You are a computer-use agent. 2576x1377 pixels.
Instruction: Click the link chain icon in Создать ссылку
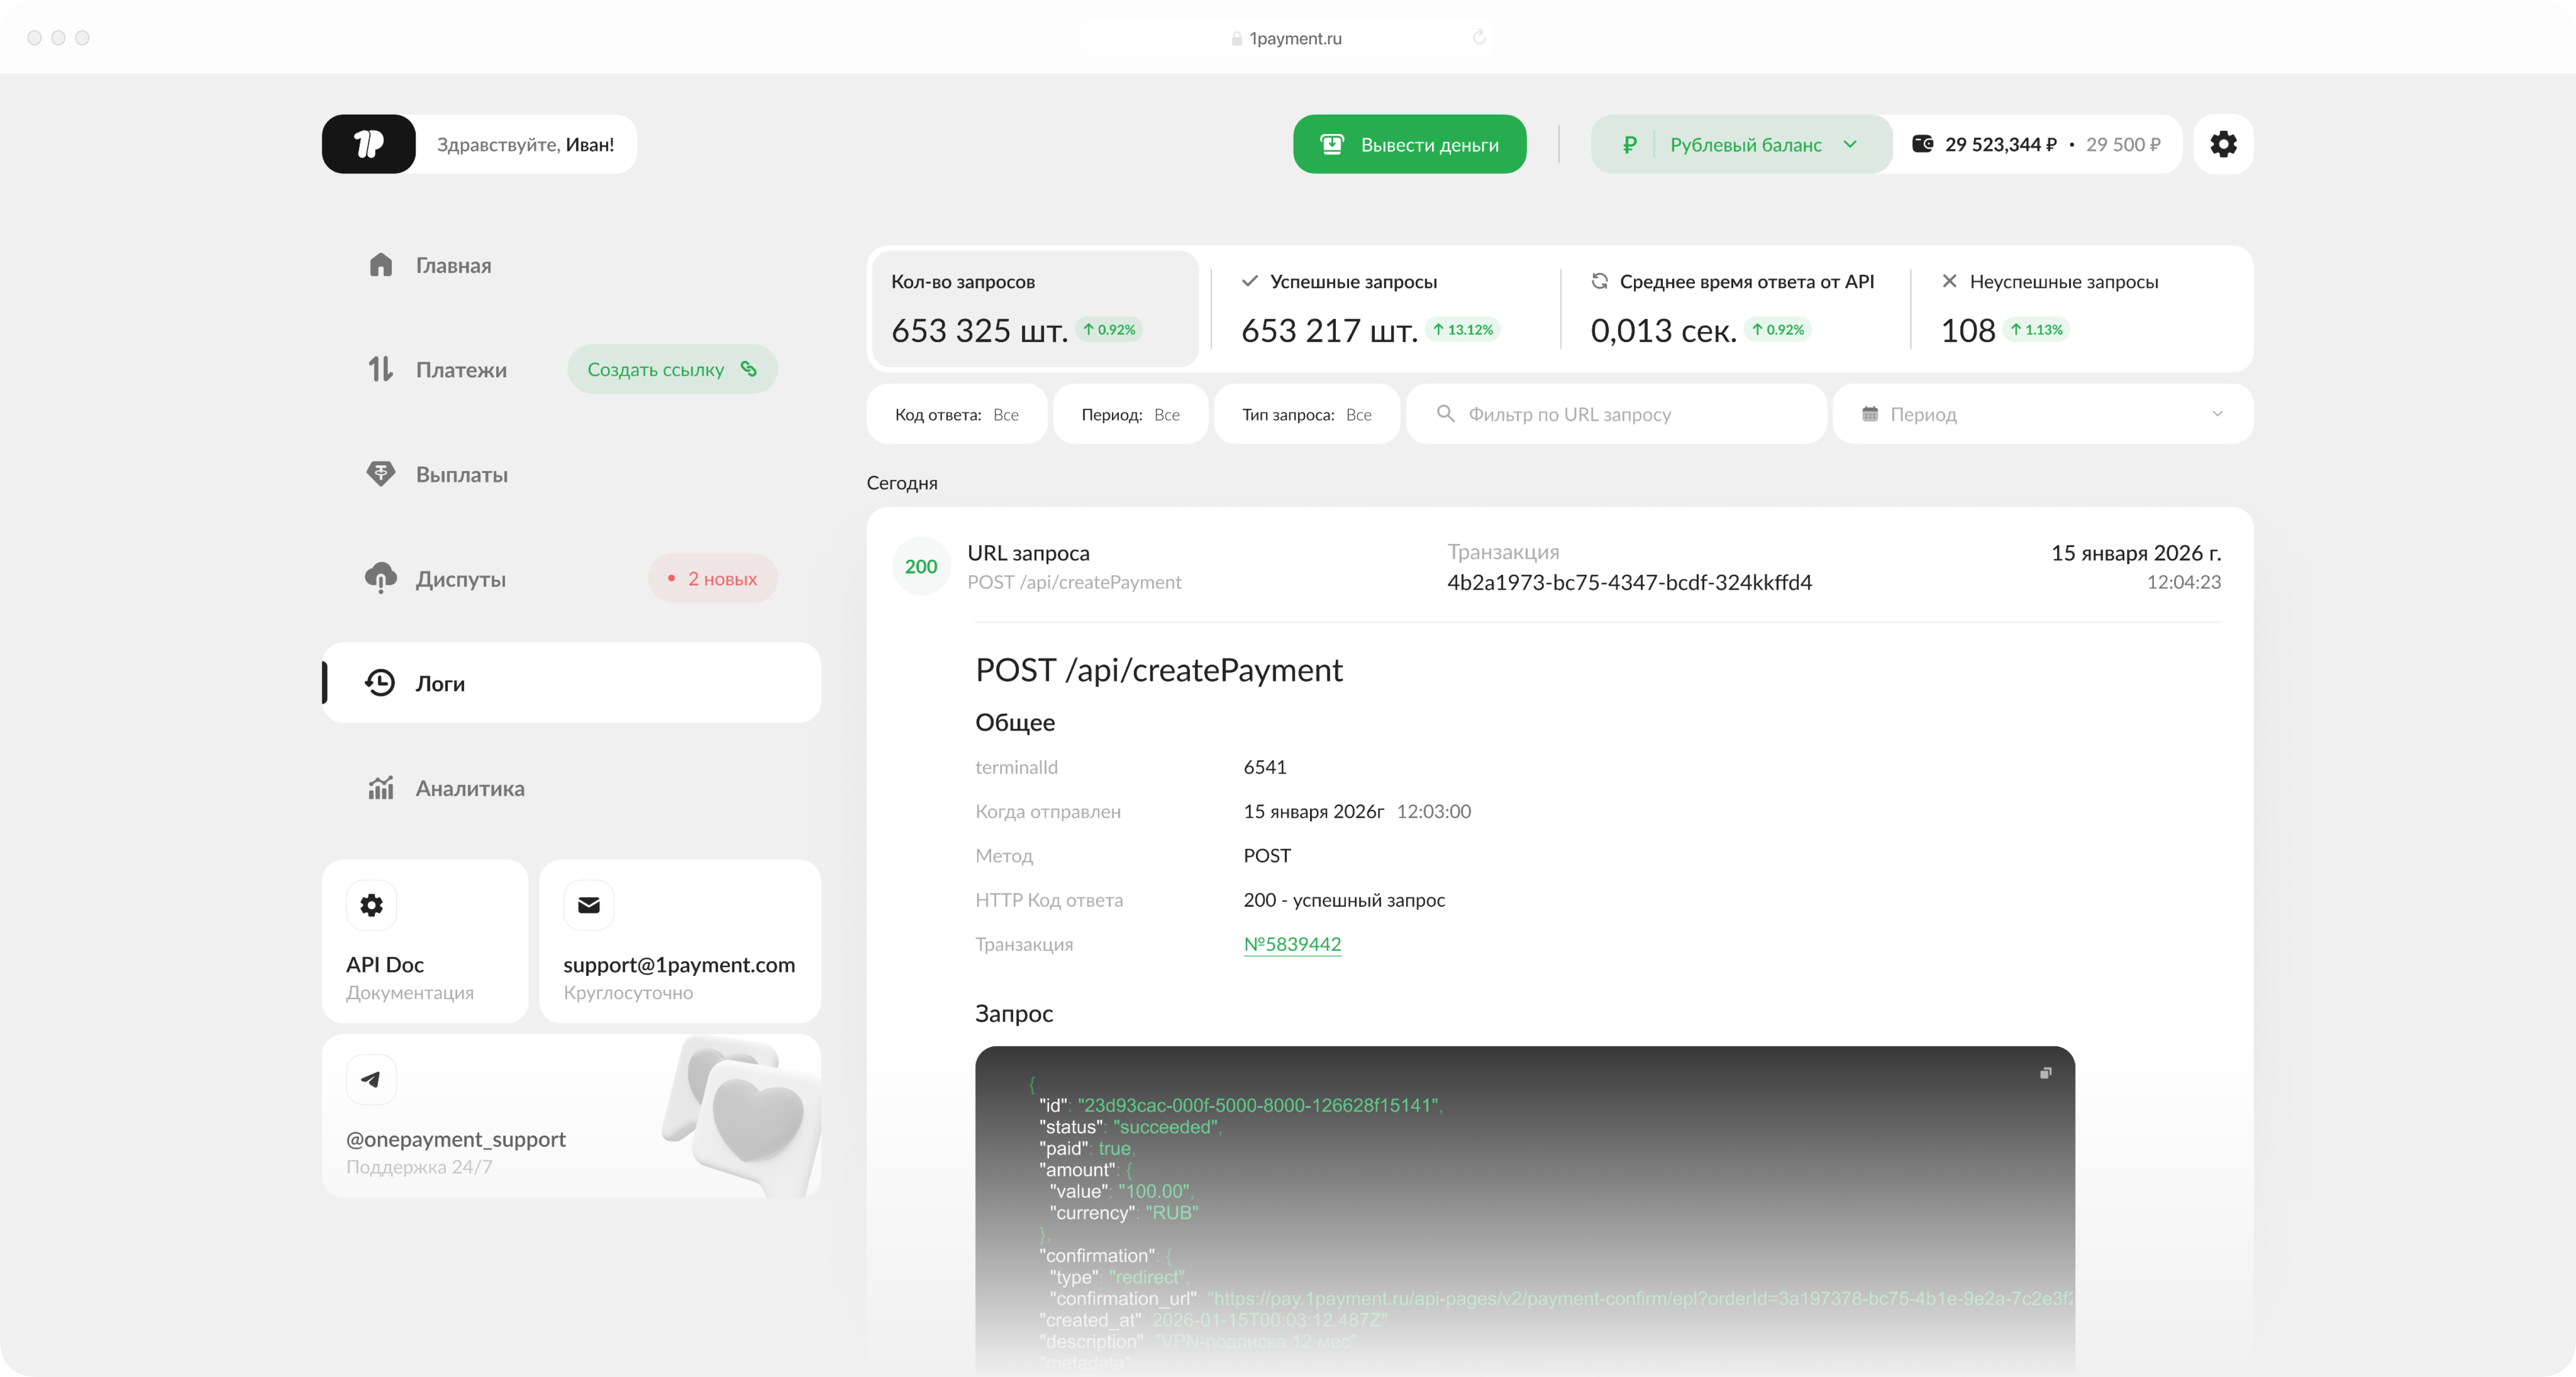pos(749,369)
